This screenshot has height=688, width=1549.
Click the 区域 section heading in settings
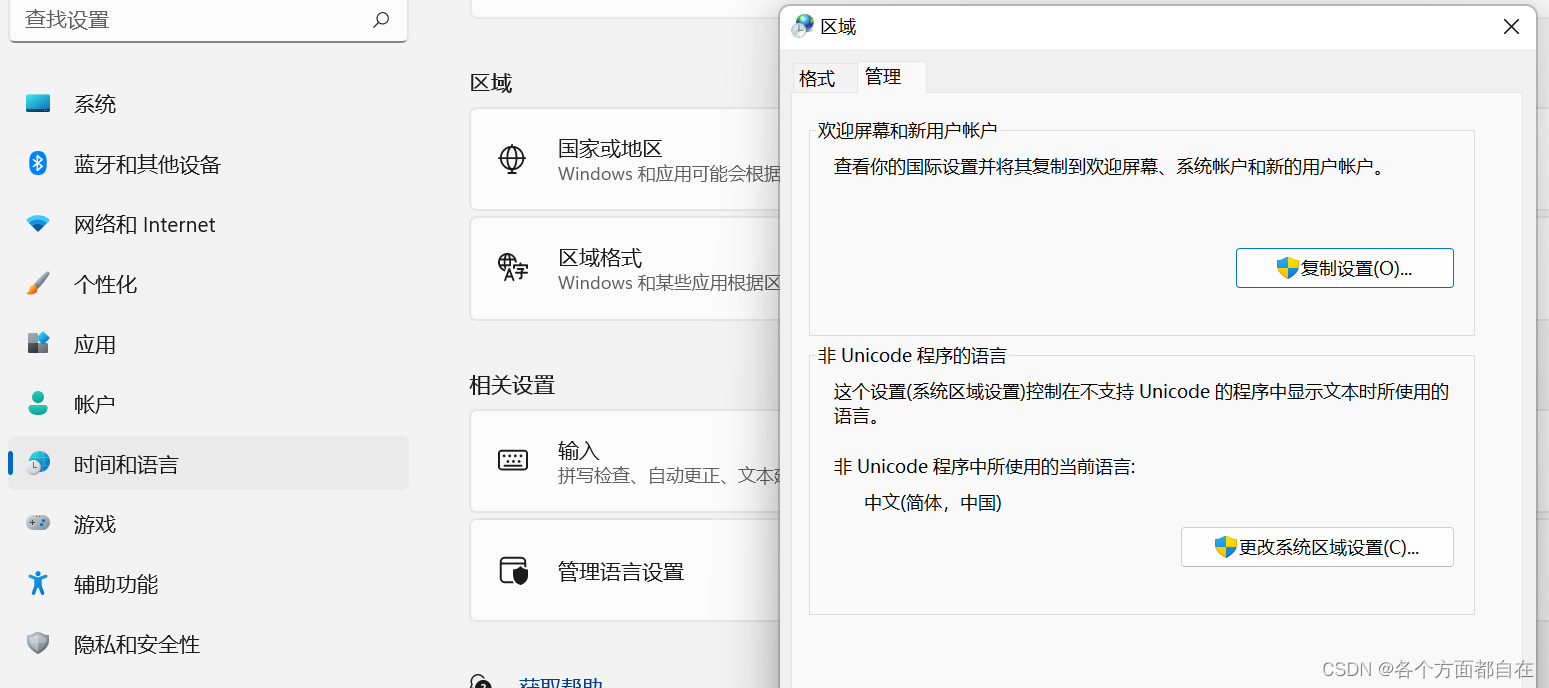coord(491,83)
